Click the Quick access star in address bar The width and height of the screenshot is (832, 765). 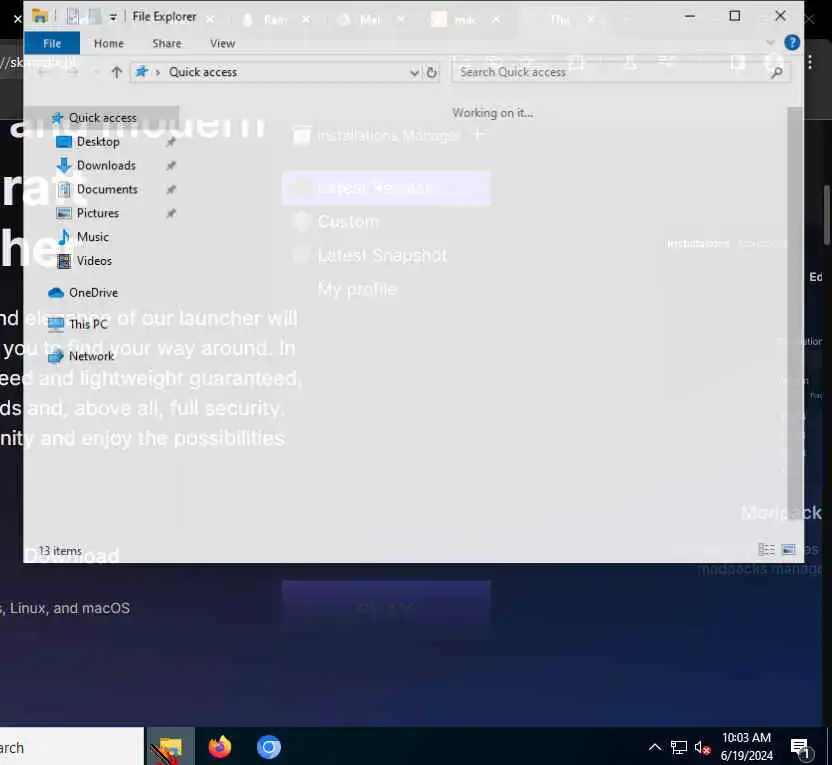click(142, 72)
